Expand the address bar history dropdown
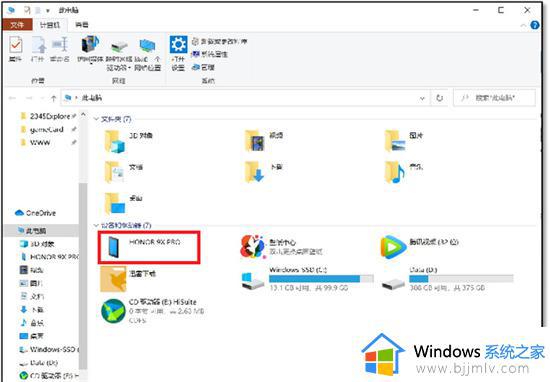The image size is (550, 382). pyautogui.click(x=422, y=98)
